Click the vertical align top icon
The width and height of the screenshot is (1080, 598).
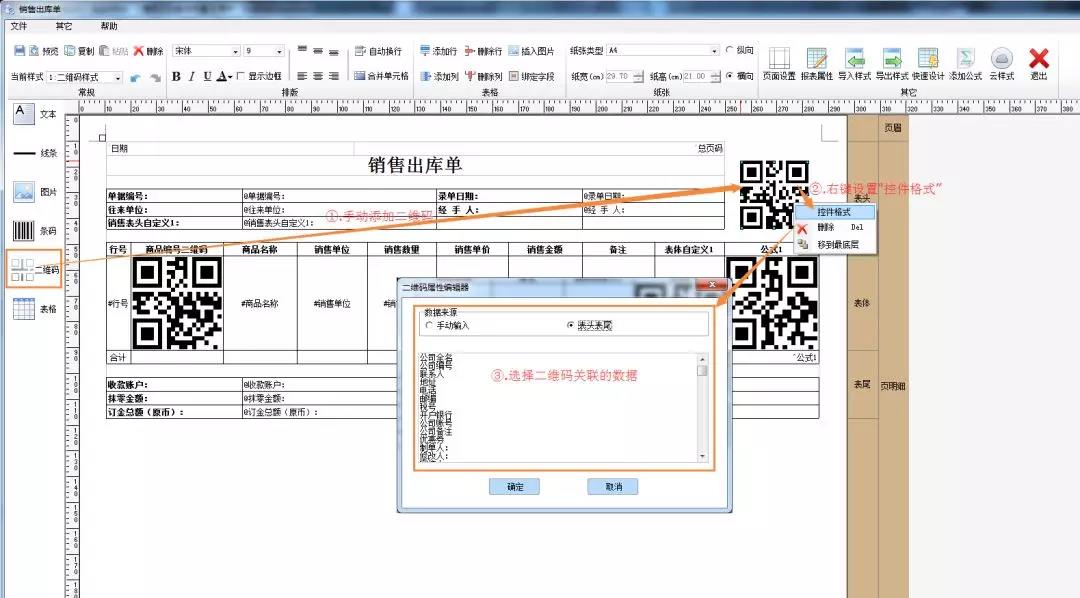click(302, 50)
